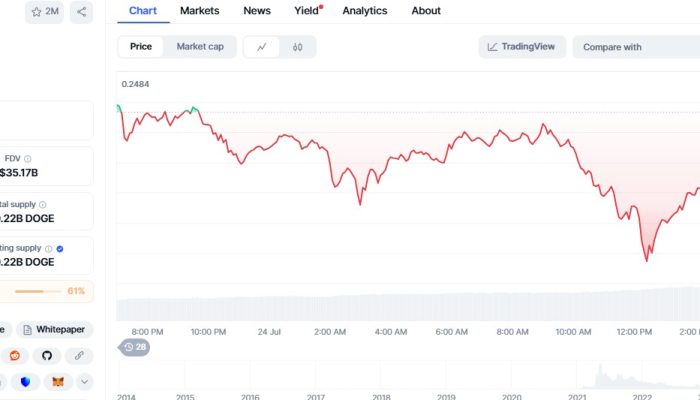Image resolution: width=700 pixels, height=400 pixels.
Task: Click the MetaMask fox icon
Action: 58,381
